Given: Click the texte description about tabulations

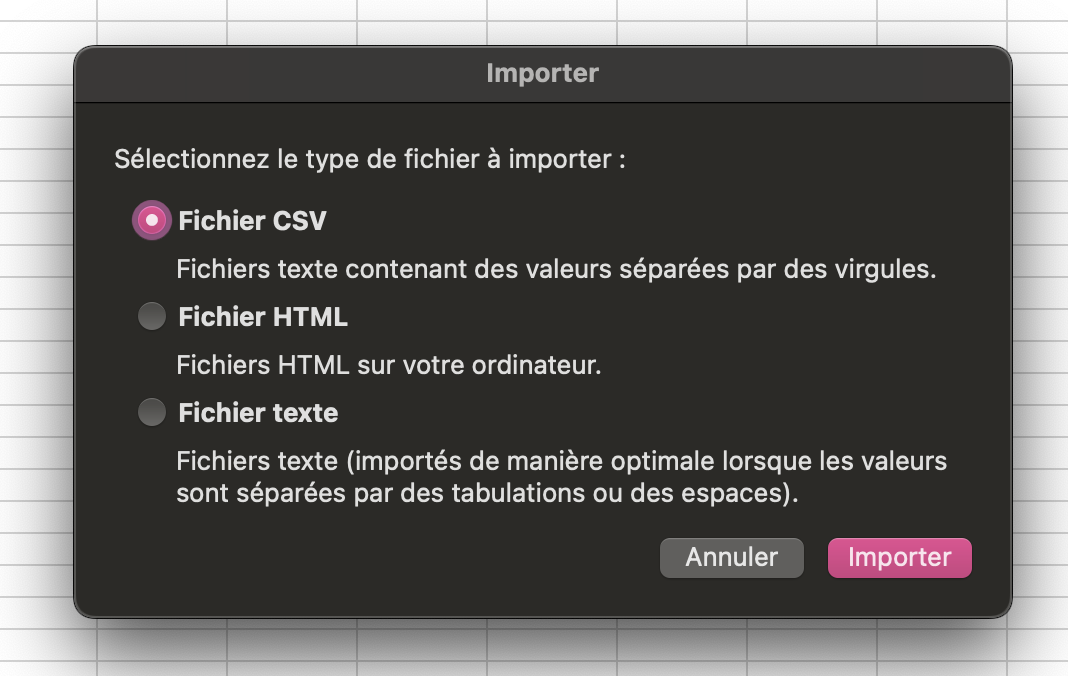Looking at the screenshot, I should click(561, 461).
